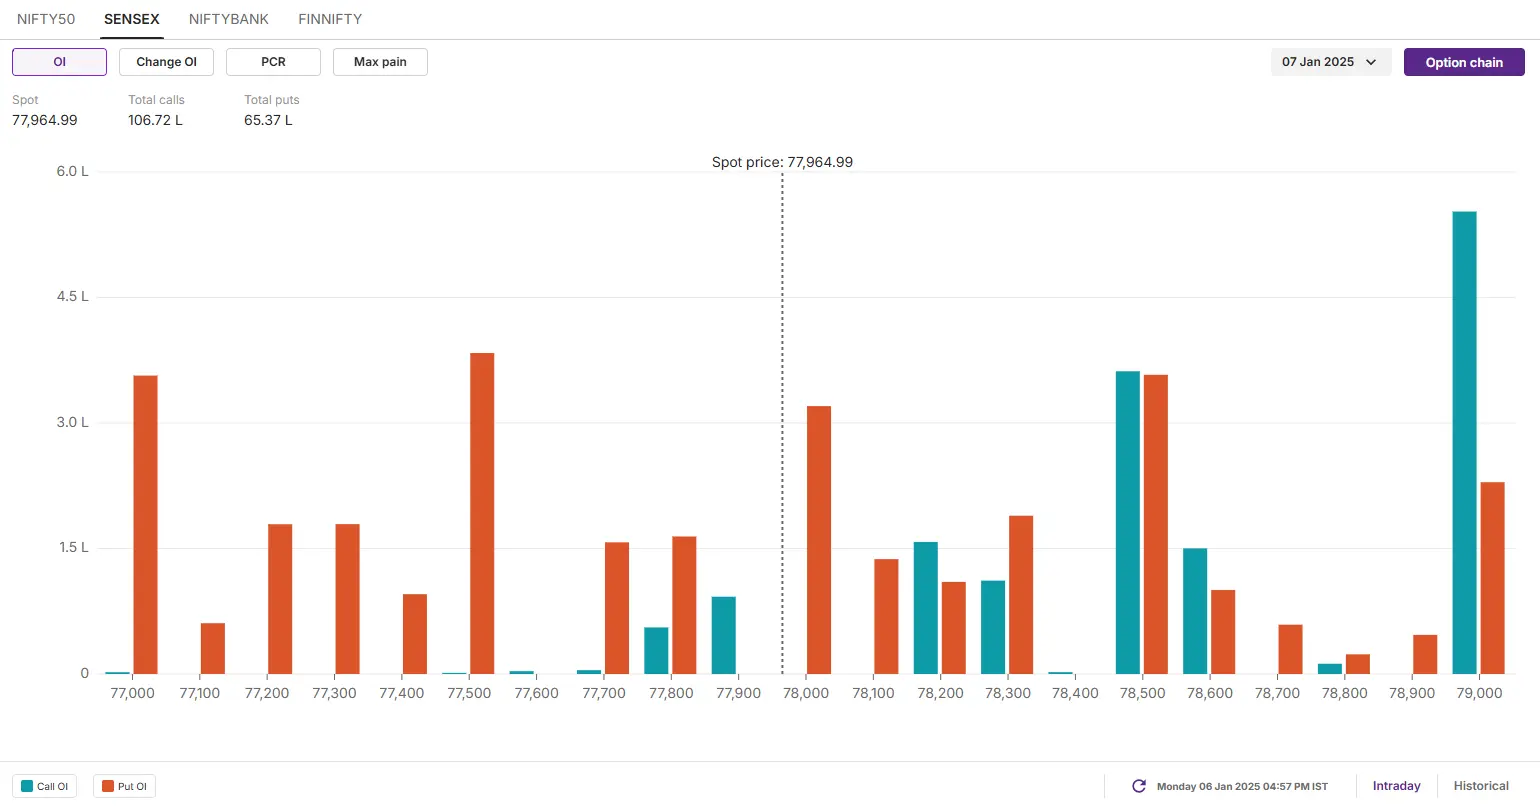Screen dimensions: 1540x806
Task: Select the OI view button
Action: click(x=59, y=62)
